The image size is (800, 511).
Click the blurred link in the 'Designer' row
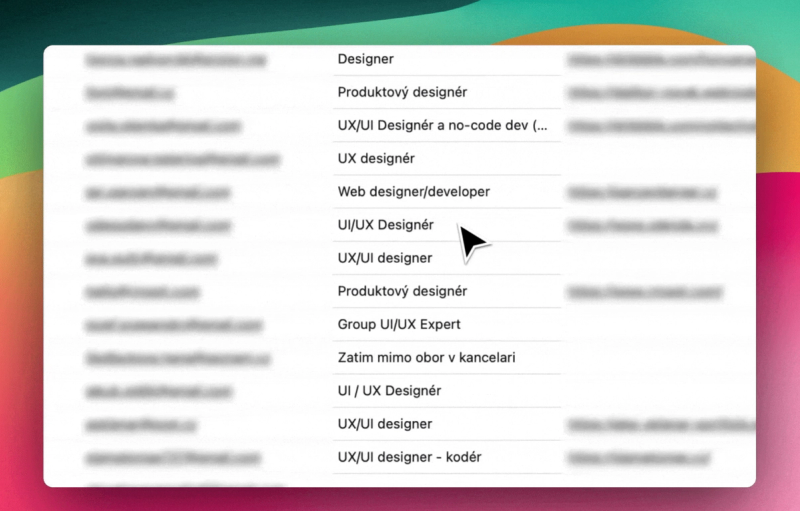[661, 60]
